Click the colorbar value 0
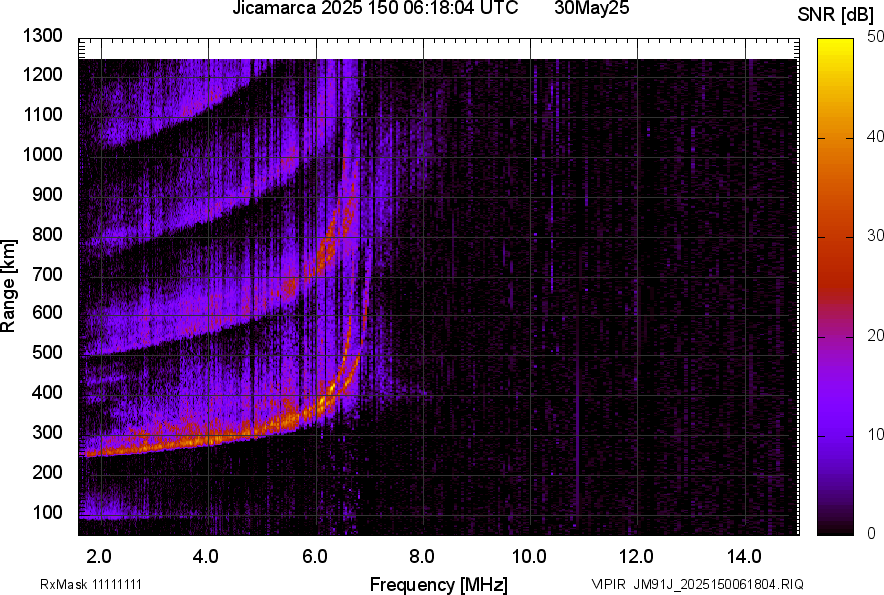The image size is (884, 595). (872, 532)
